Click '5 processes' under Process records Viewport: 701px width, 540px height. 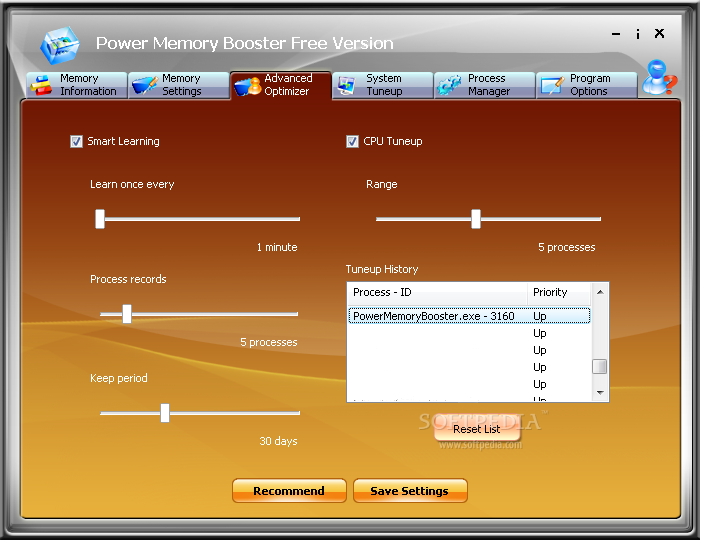[269, 342]
